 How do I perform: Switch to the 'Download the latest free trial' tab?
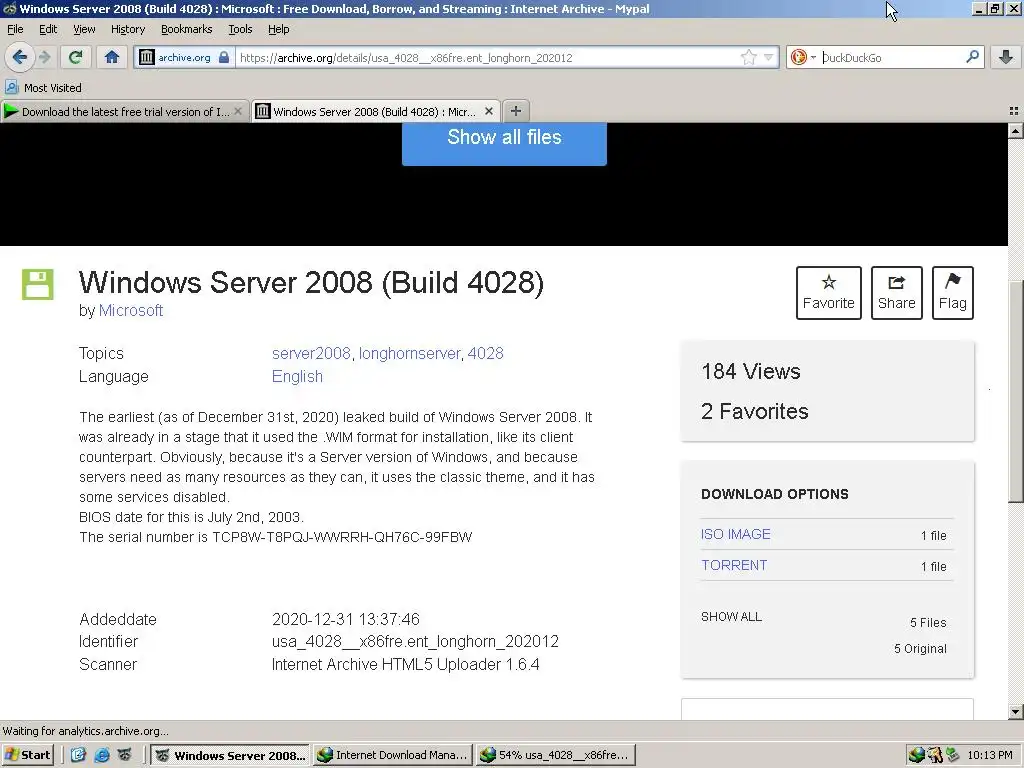click(x=124, y=112)
